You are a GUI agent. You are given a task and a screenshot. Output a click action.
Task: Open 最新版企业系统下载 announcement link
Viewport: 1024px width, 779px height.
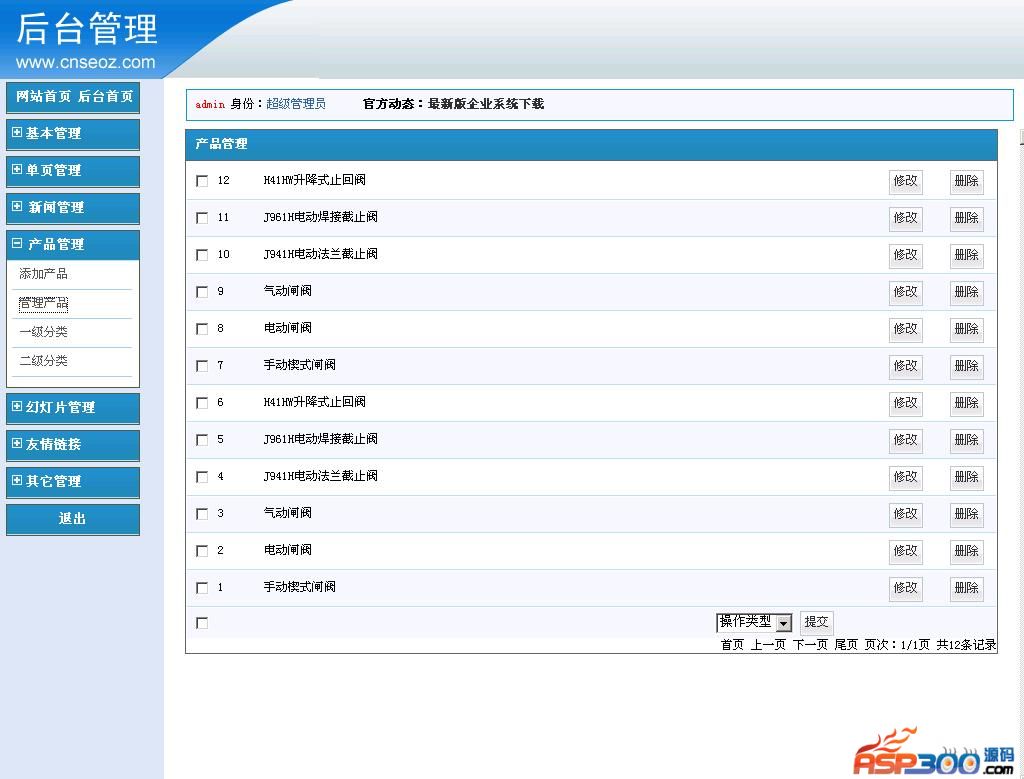tap(486, 104)
